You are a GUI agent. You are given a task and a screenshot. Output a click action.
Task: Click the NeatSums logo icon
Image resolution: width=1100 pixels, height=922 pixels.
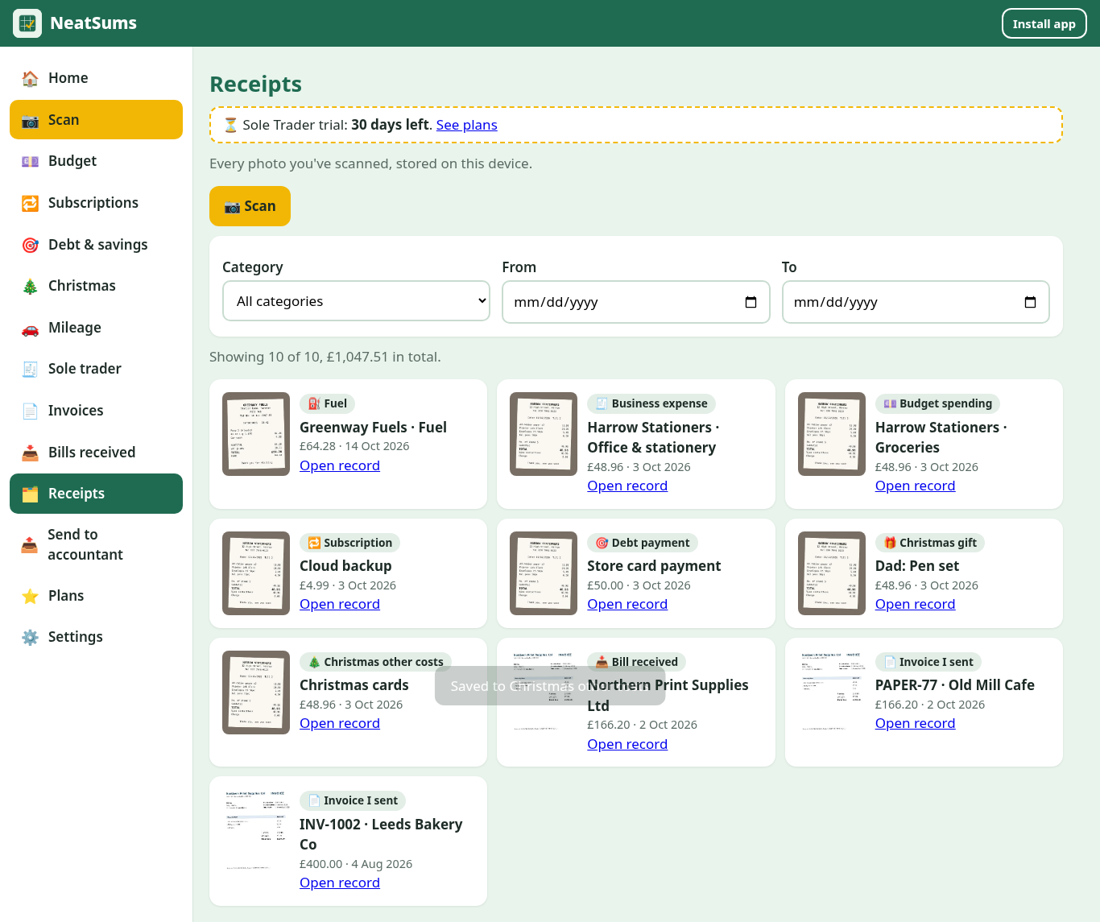point(27,23)
